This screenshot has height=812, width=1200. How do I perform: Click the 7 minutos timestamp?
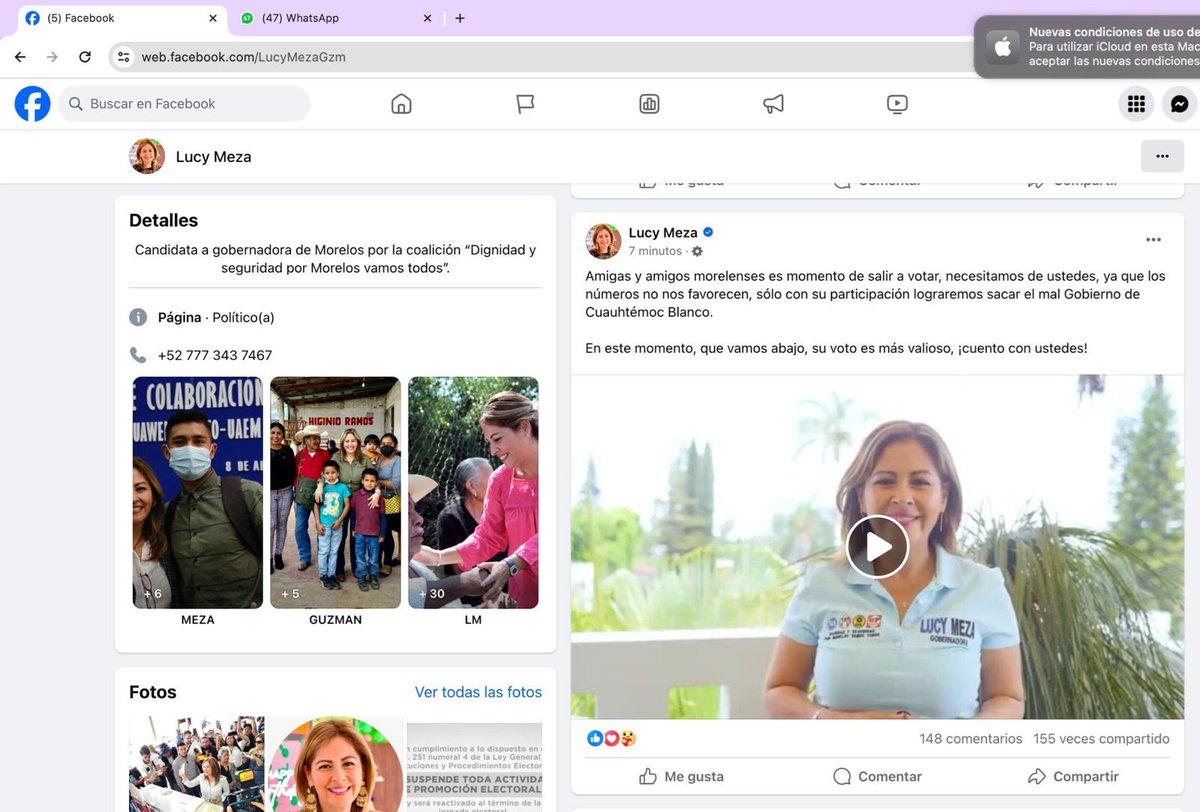(655, 251)
